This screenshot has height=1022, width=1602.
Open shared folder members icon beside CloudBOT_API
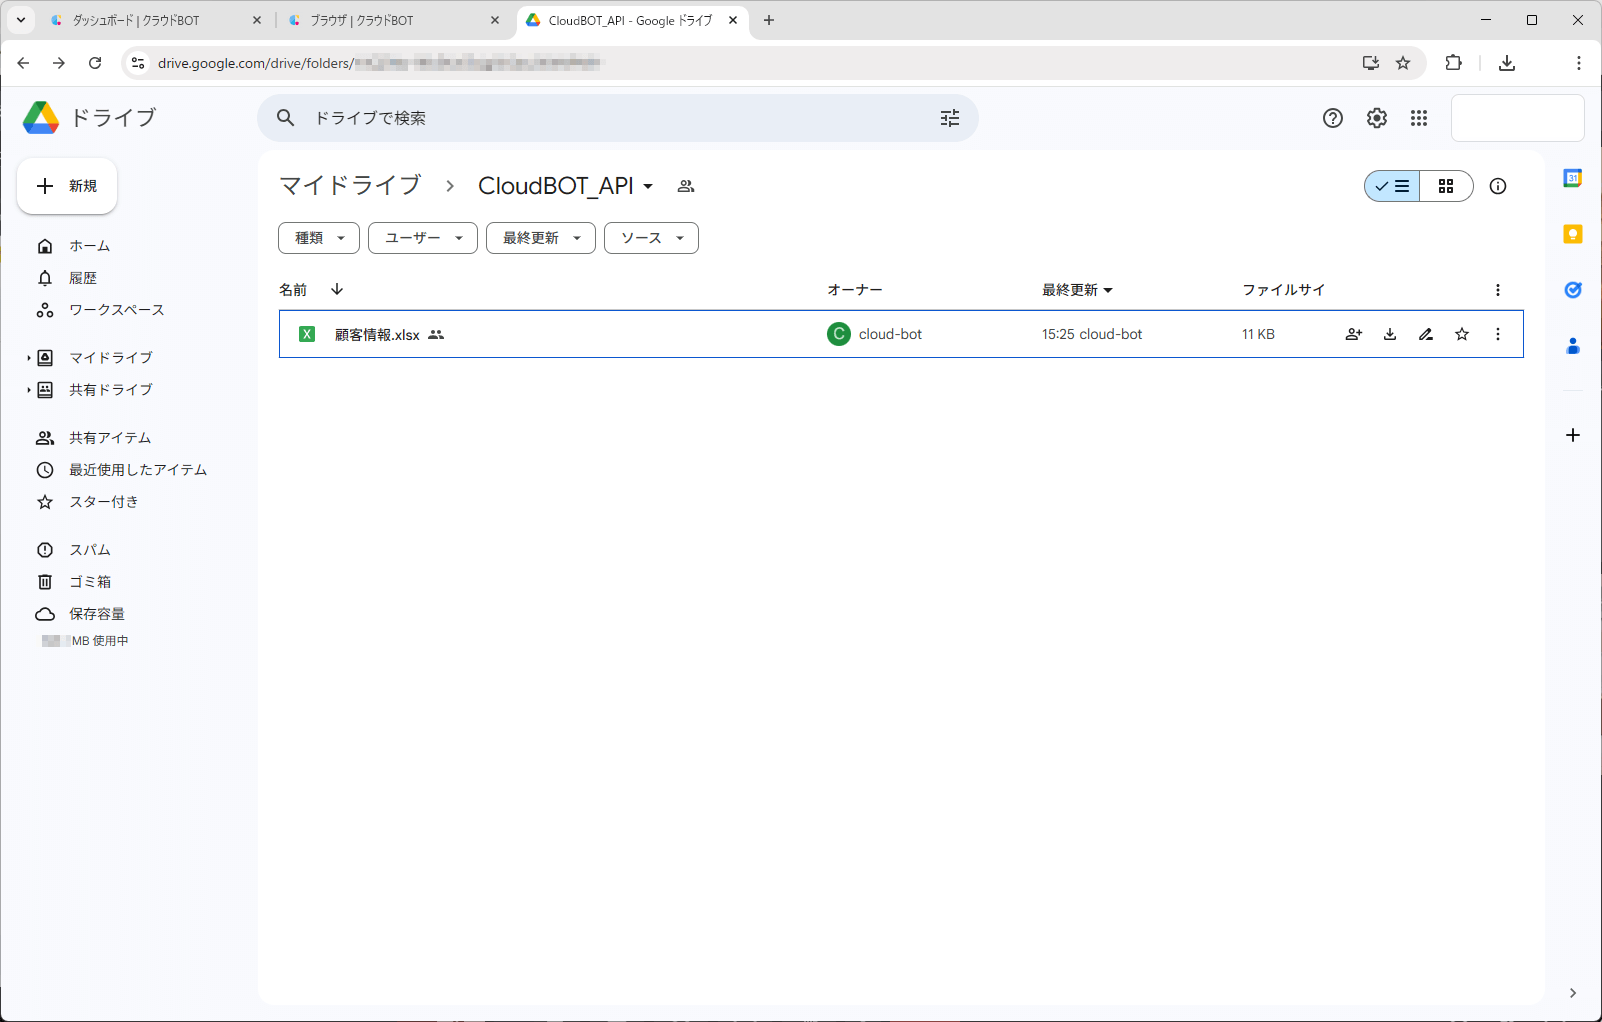(686, 186)
